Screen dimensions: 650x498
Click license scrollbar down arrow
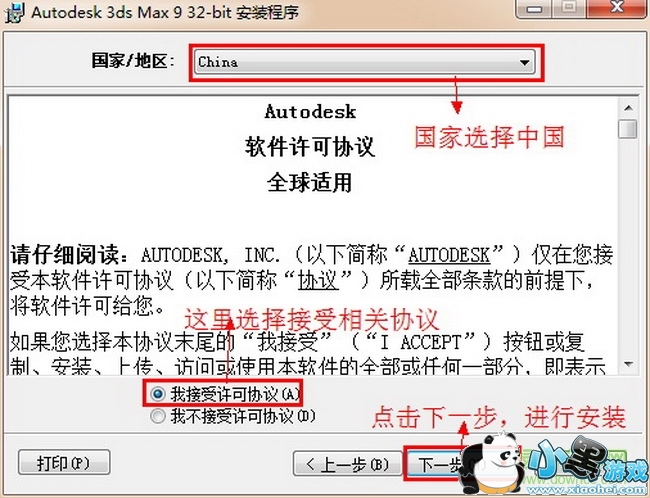pyautogui.click(x=628, y=364)
